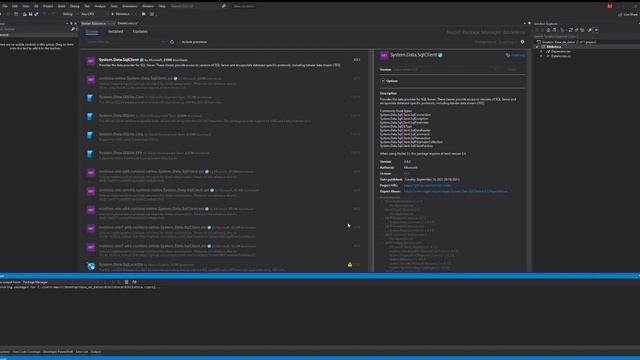Viewport: 640px width, 360px height.
Task: Click the package details vertical scrollbar
Action: [528, 160]
